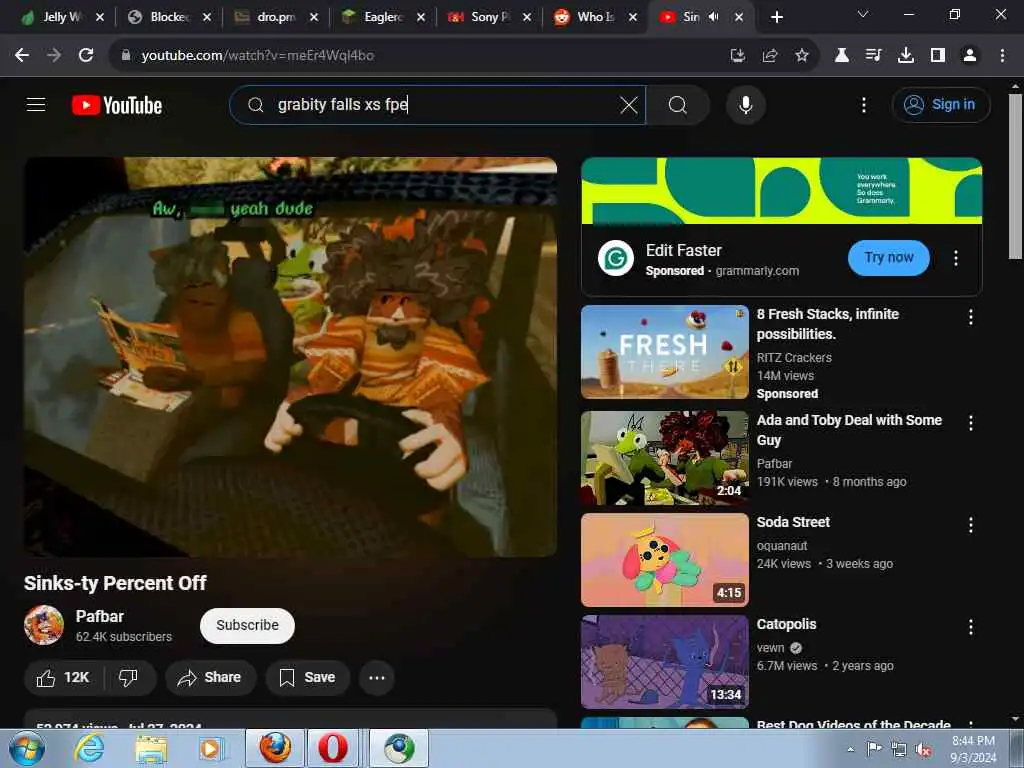1024x768 pixels.
Task: Start voice search with the microphone
Action: point(746,105)
